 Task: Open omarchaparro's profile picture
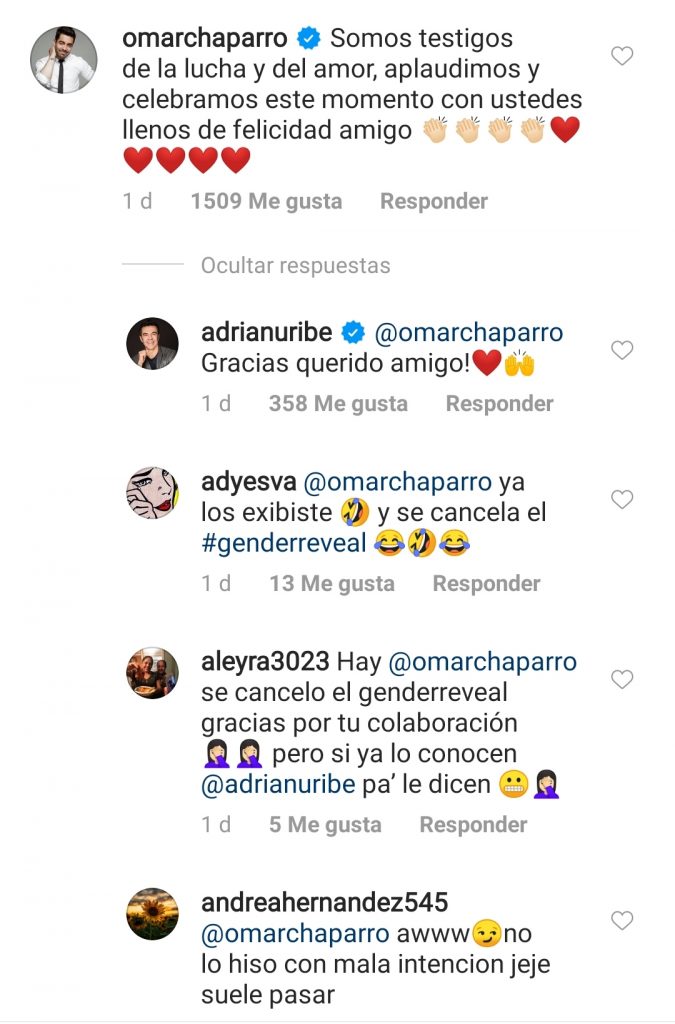point(64,59)
